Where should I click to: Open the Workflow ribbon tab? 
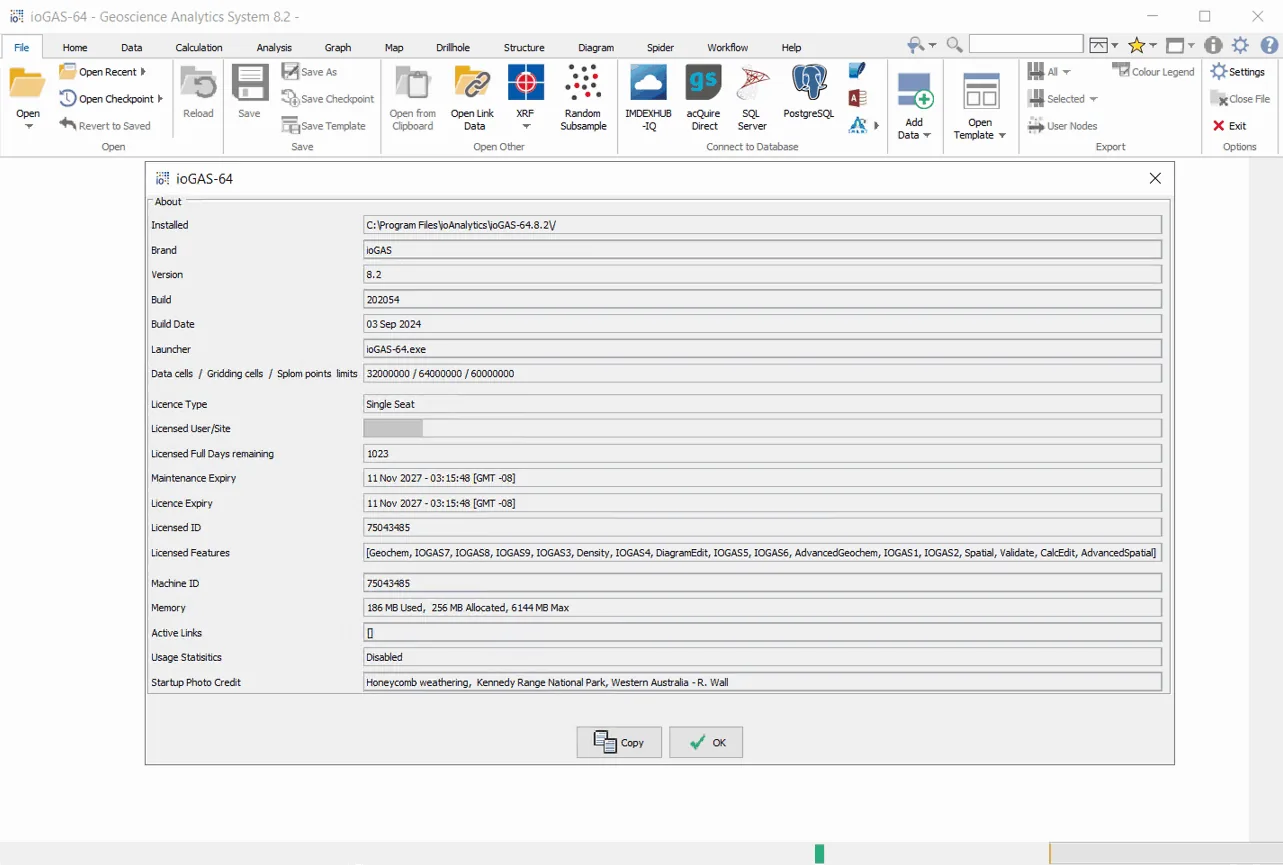(x=728, y=47)
